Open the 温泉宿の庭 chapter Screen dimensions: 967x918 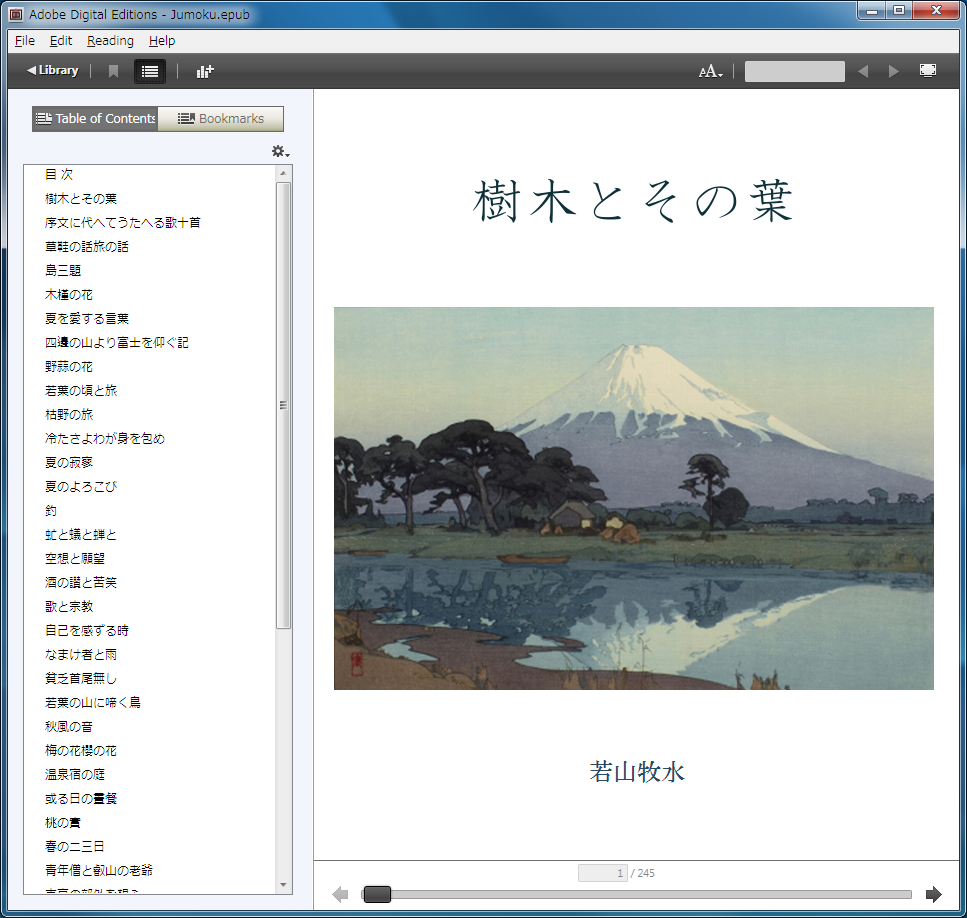75,776
